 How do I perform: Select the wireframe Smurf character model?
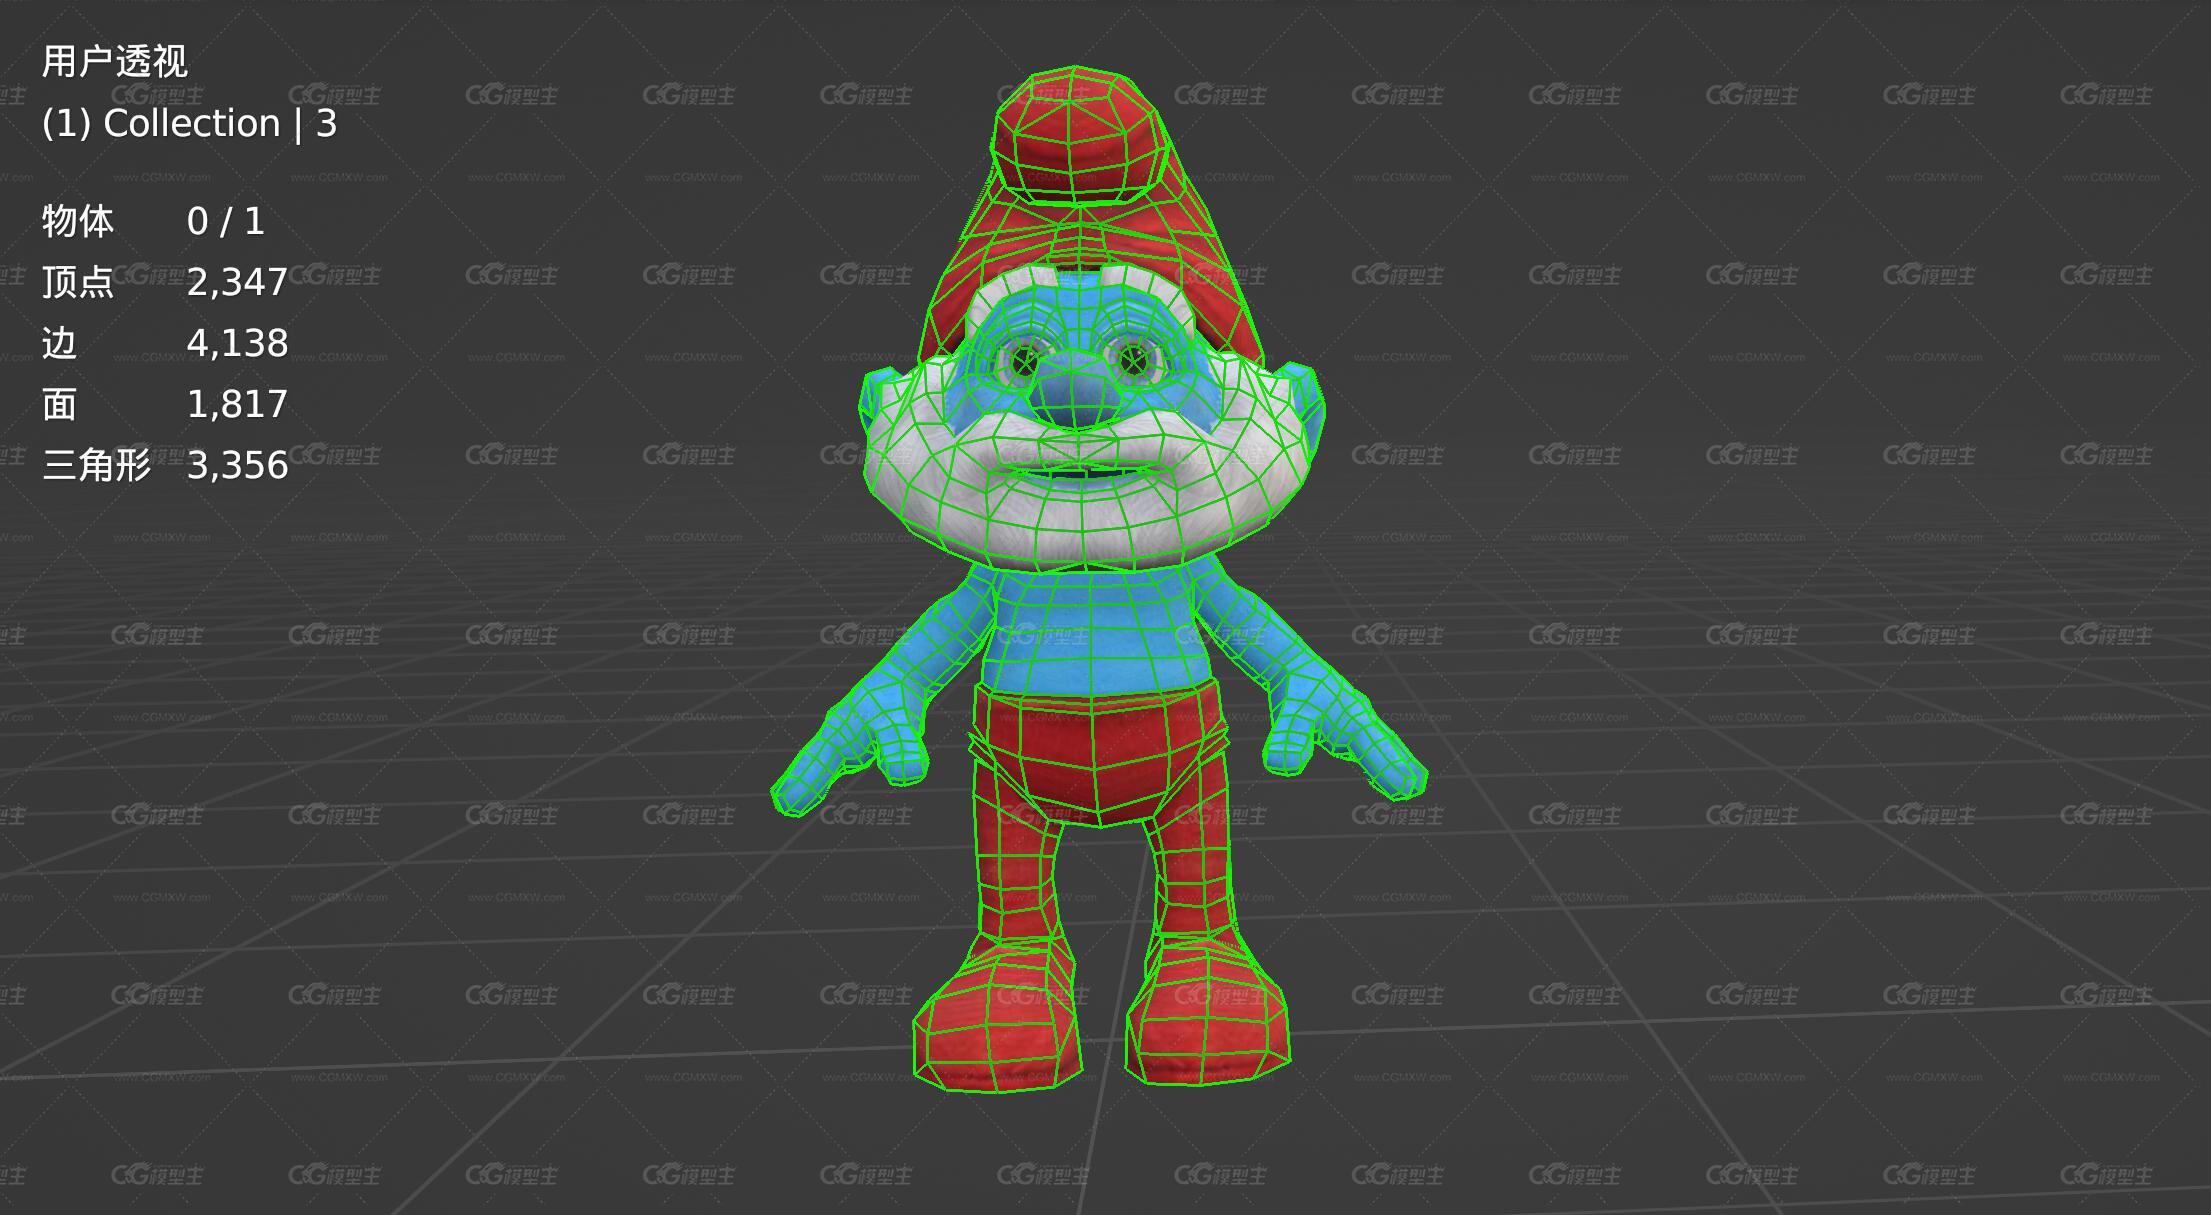[x=1098, y=578]
